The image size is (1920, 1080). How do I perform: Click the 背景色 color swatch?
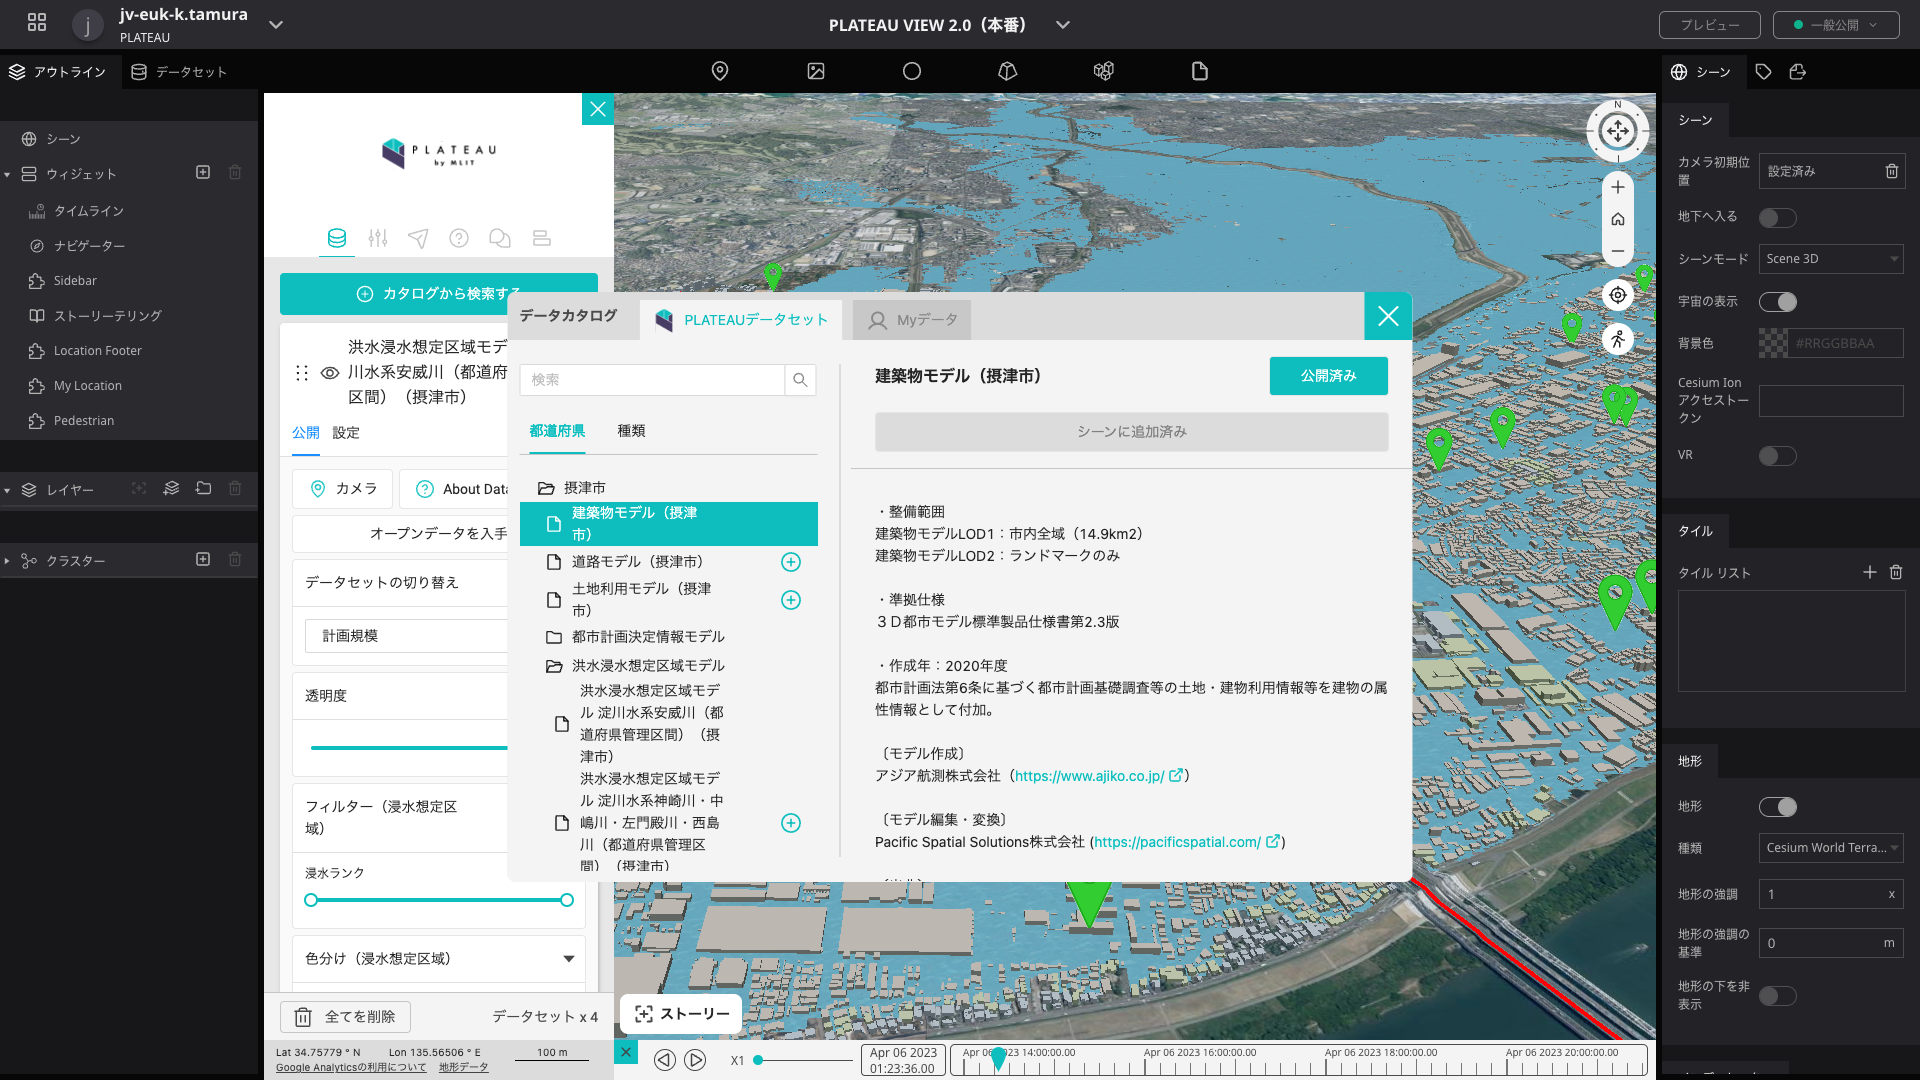pos(1773,343)
